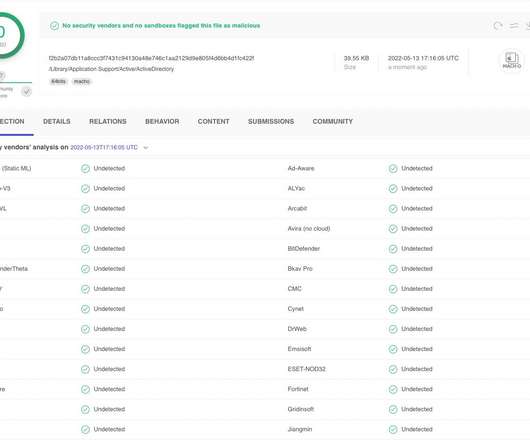The image size is (530, 442).
Task: Click the Undetected check icon for Bkav Pro
Action: coord(393,269)
